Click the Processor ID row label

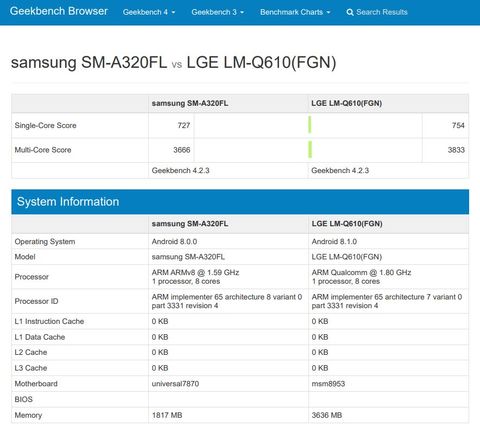(x=36, y=301)
